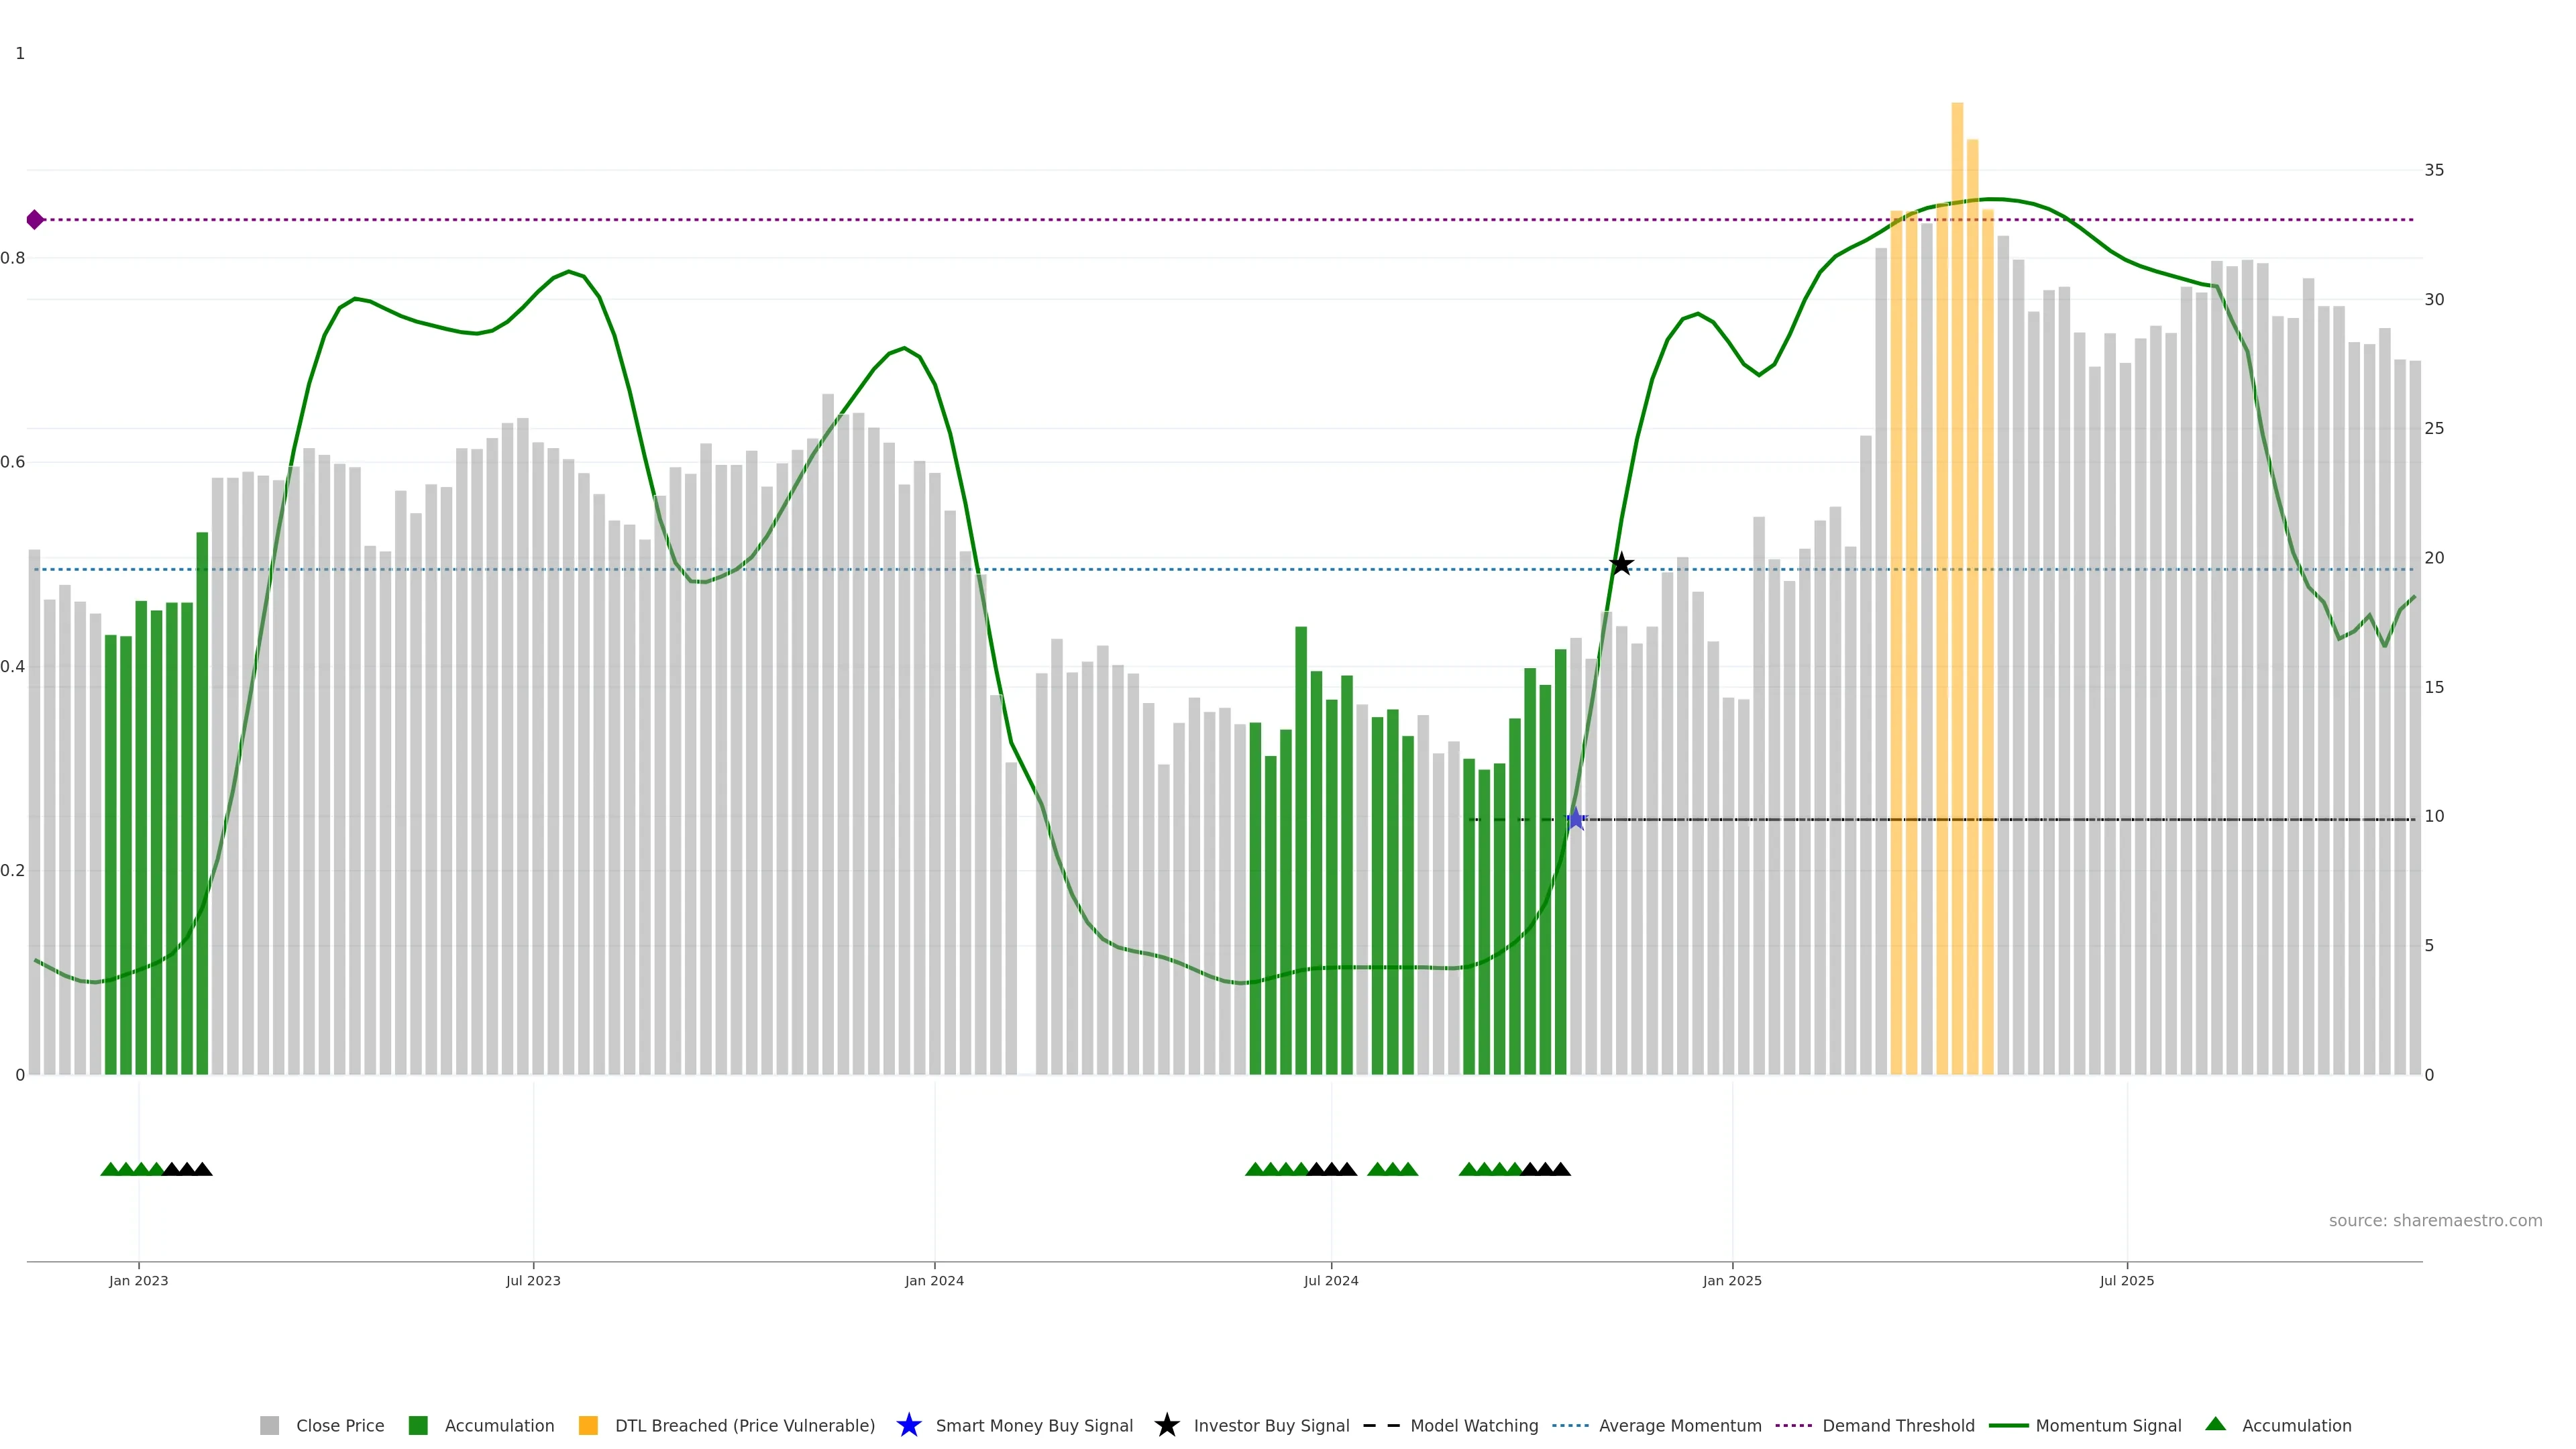Click the Momentum Signal green line legend icon
The height and width of the screenshot is (1449, 2576).
tap(2008, 1426)
